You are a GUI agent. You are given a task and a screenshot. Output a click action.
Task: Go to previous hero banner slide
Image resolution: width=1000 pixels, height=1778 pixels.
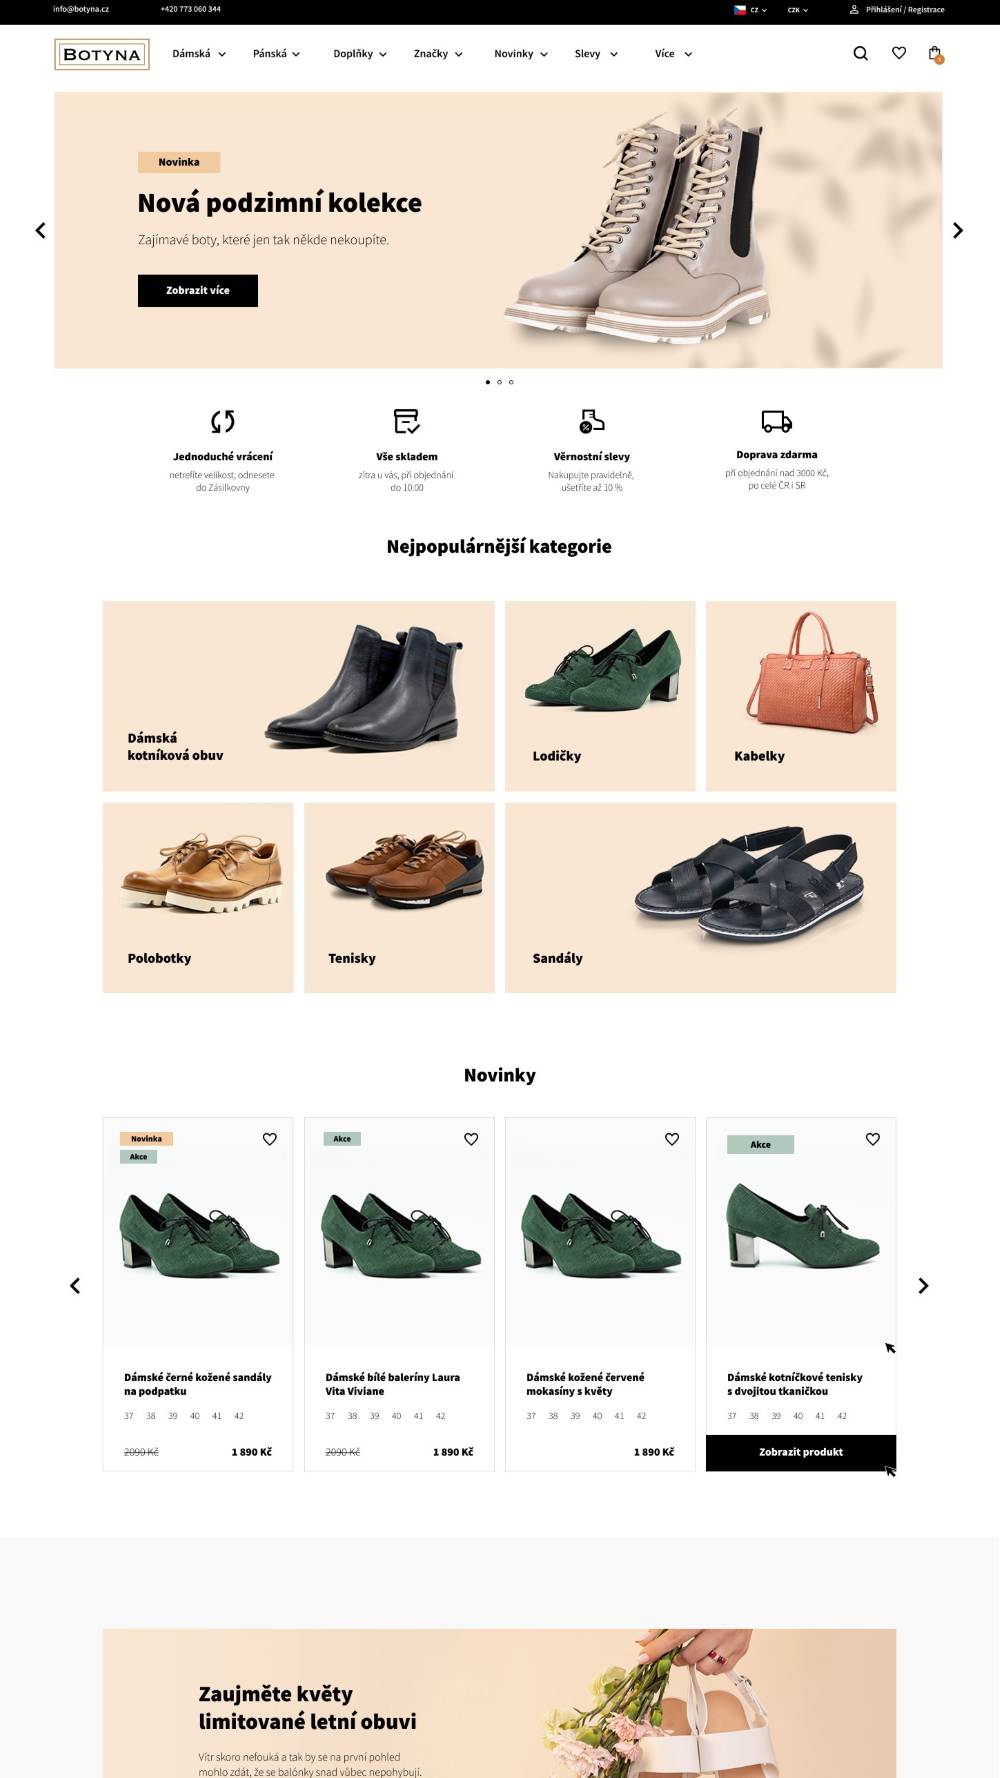(x=40, y=231)
